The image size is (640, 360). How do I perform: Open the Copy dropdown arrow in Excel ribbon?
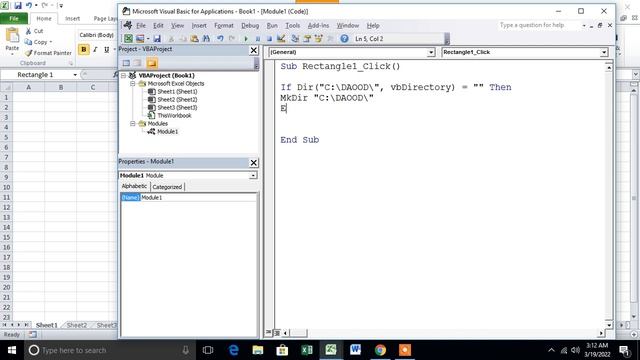pos(51,42)
